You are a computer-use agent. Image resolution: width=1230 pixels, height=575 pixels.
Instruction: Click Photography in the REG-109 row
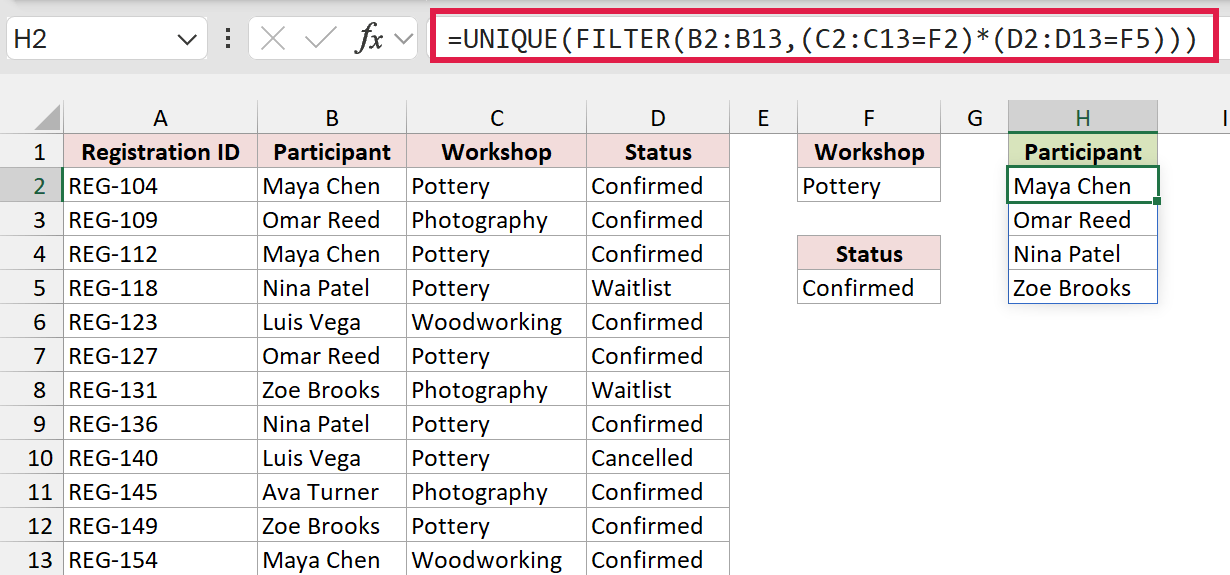click(x=497, y=220)
